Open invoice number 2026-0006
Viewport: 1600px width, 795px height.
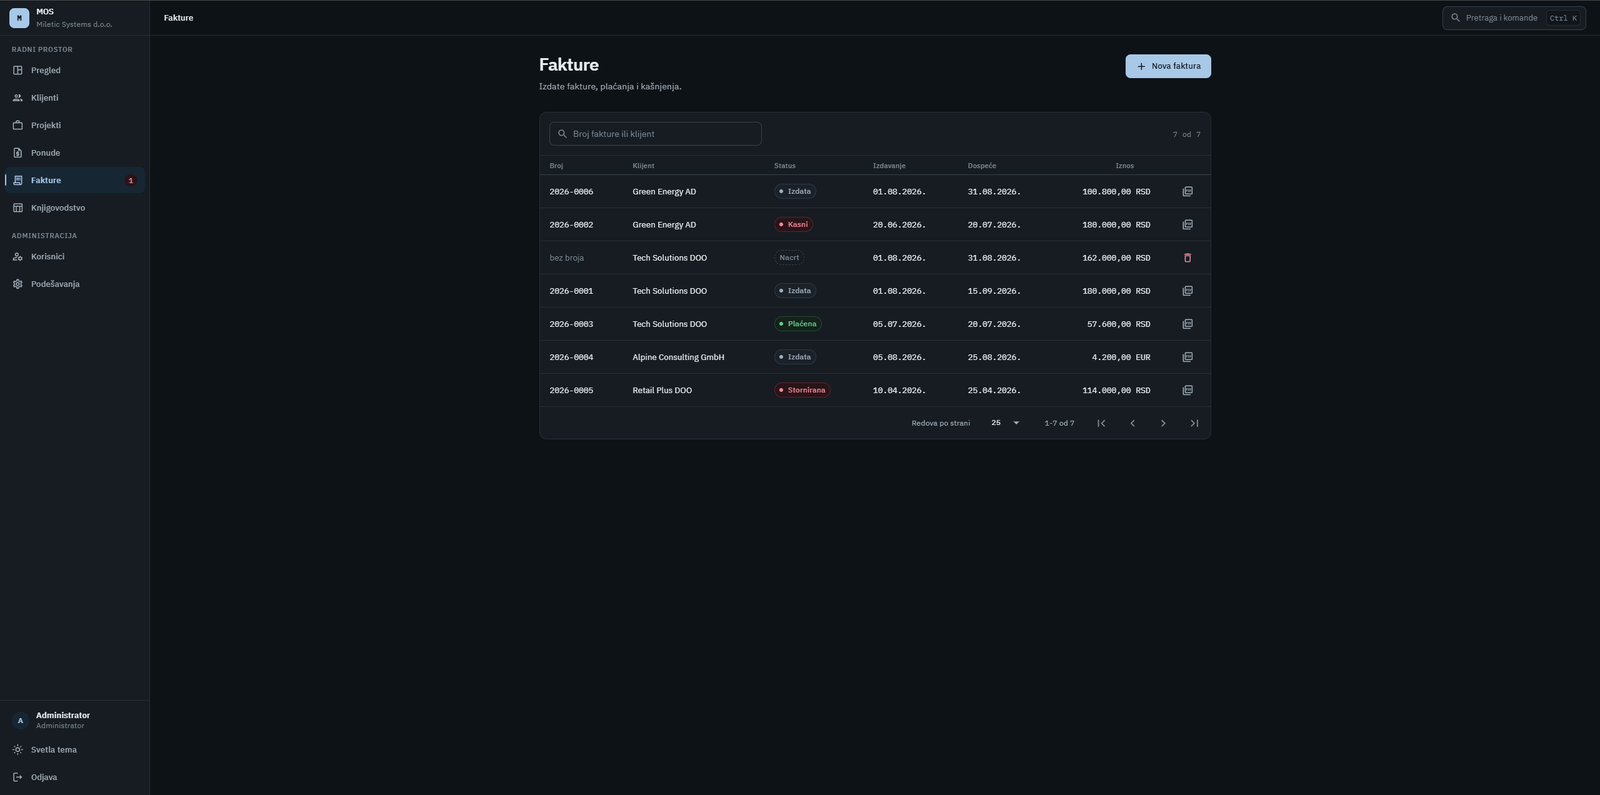click(571, 191)
